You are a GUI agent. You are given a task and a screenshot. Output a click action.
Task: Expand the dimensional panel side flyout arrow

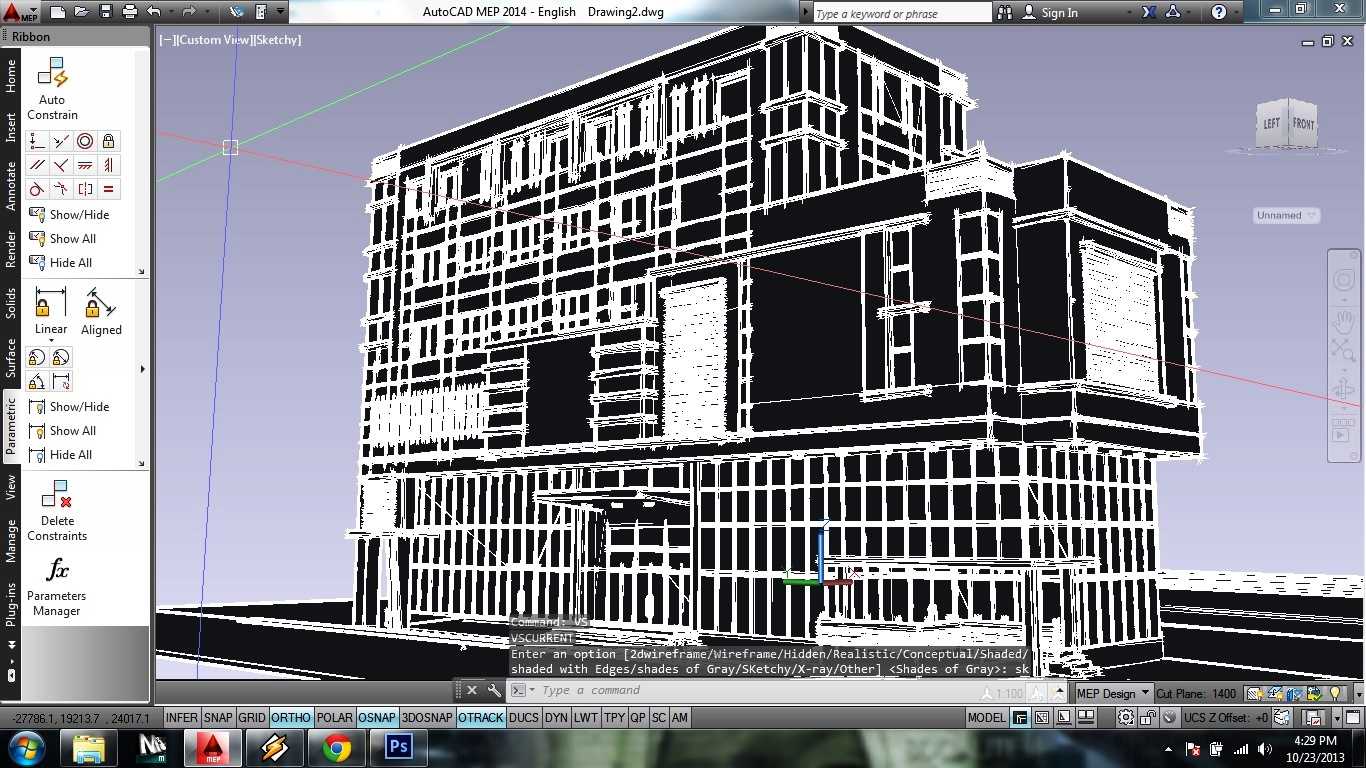coord(142,369)
